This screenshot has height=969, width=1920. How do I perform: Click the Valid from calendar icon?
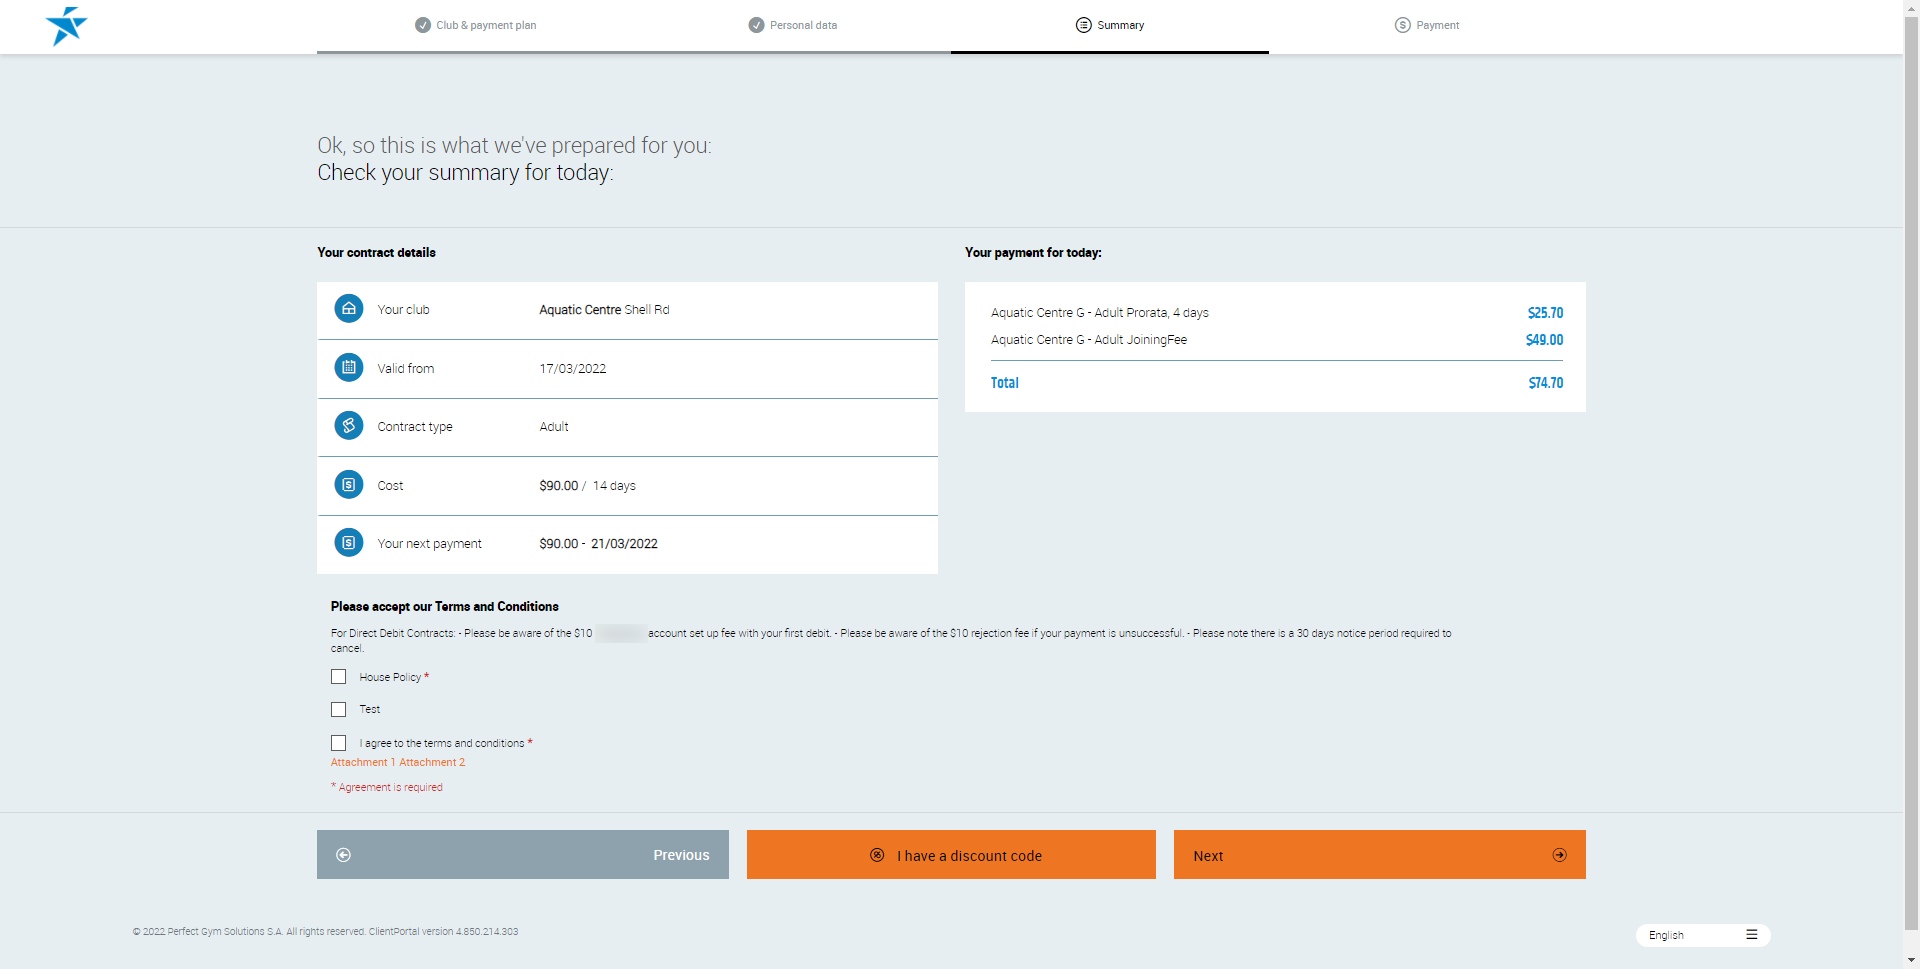(x=348, y=368)
